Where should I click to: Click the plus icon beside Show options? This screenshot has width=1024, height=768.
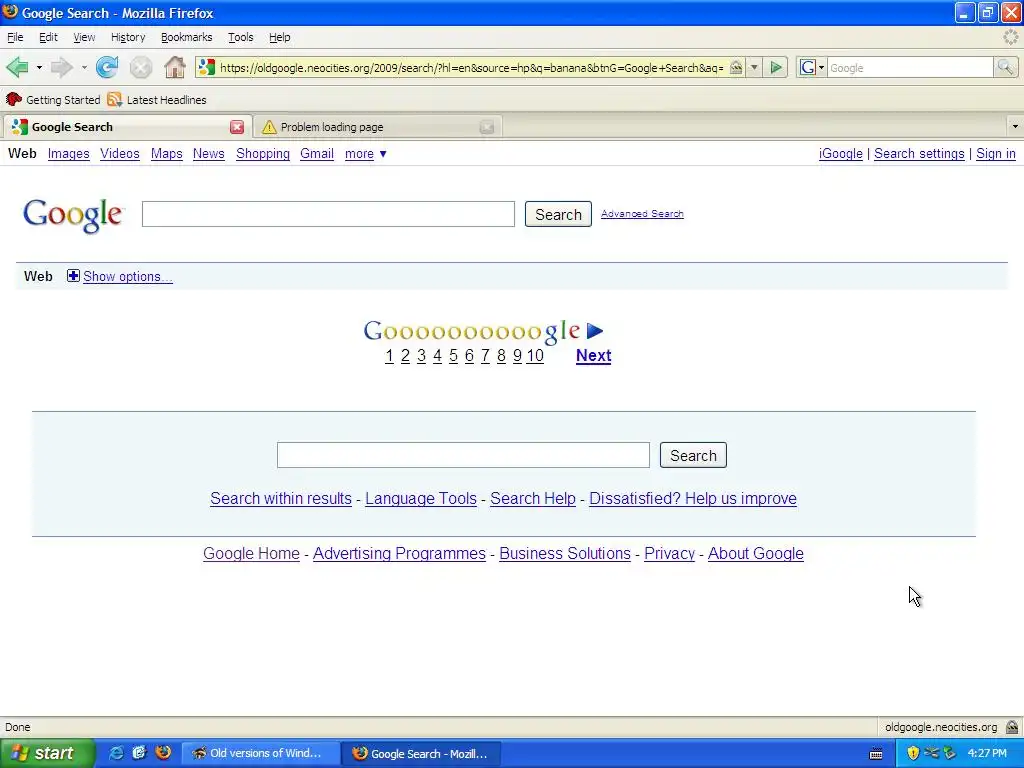point(73,276)
